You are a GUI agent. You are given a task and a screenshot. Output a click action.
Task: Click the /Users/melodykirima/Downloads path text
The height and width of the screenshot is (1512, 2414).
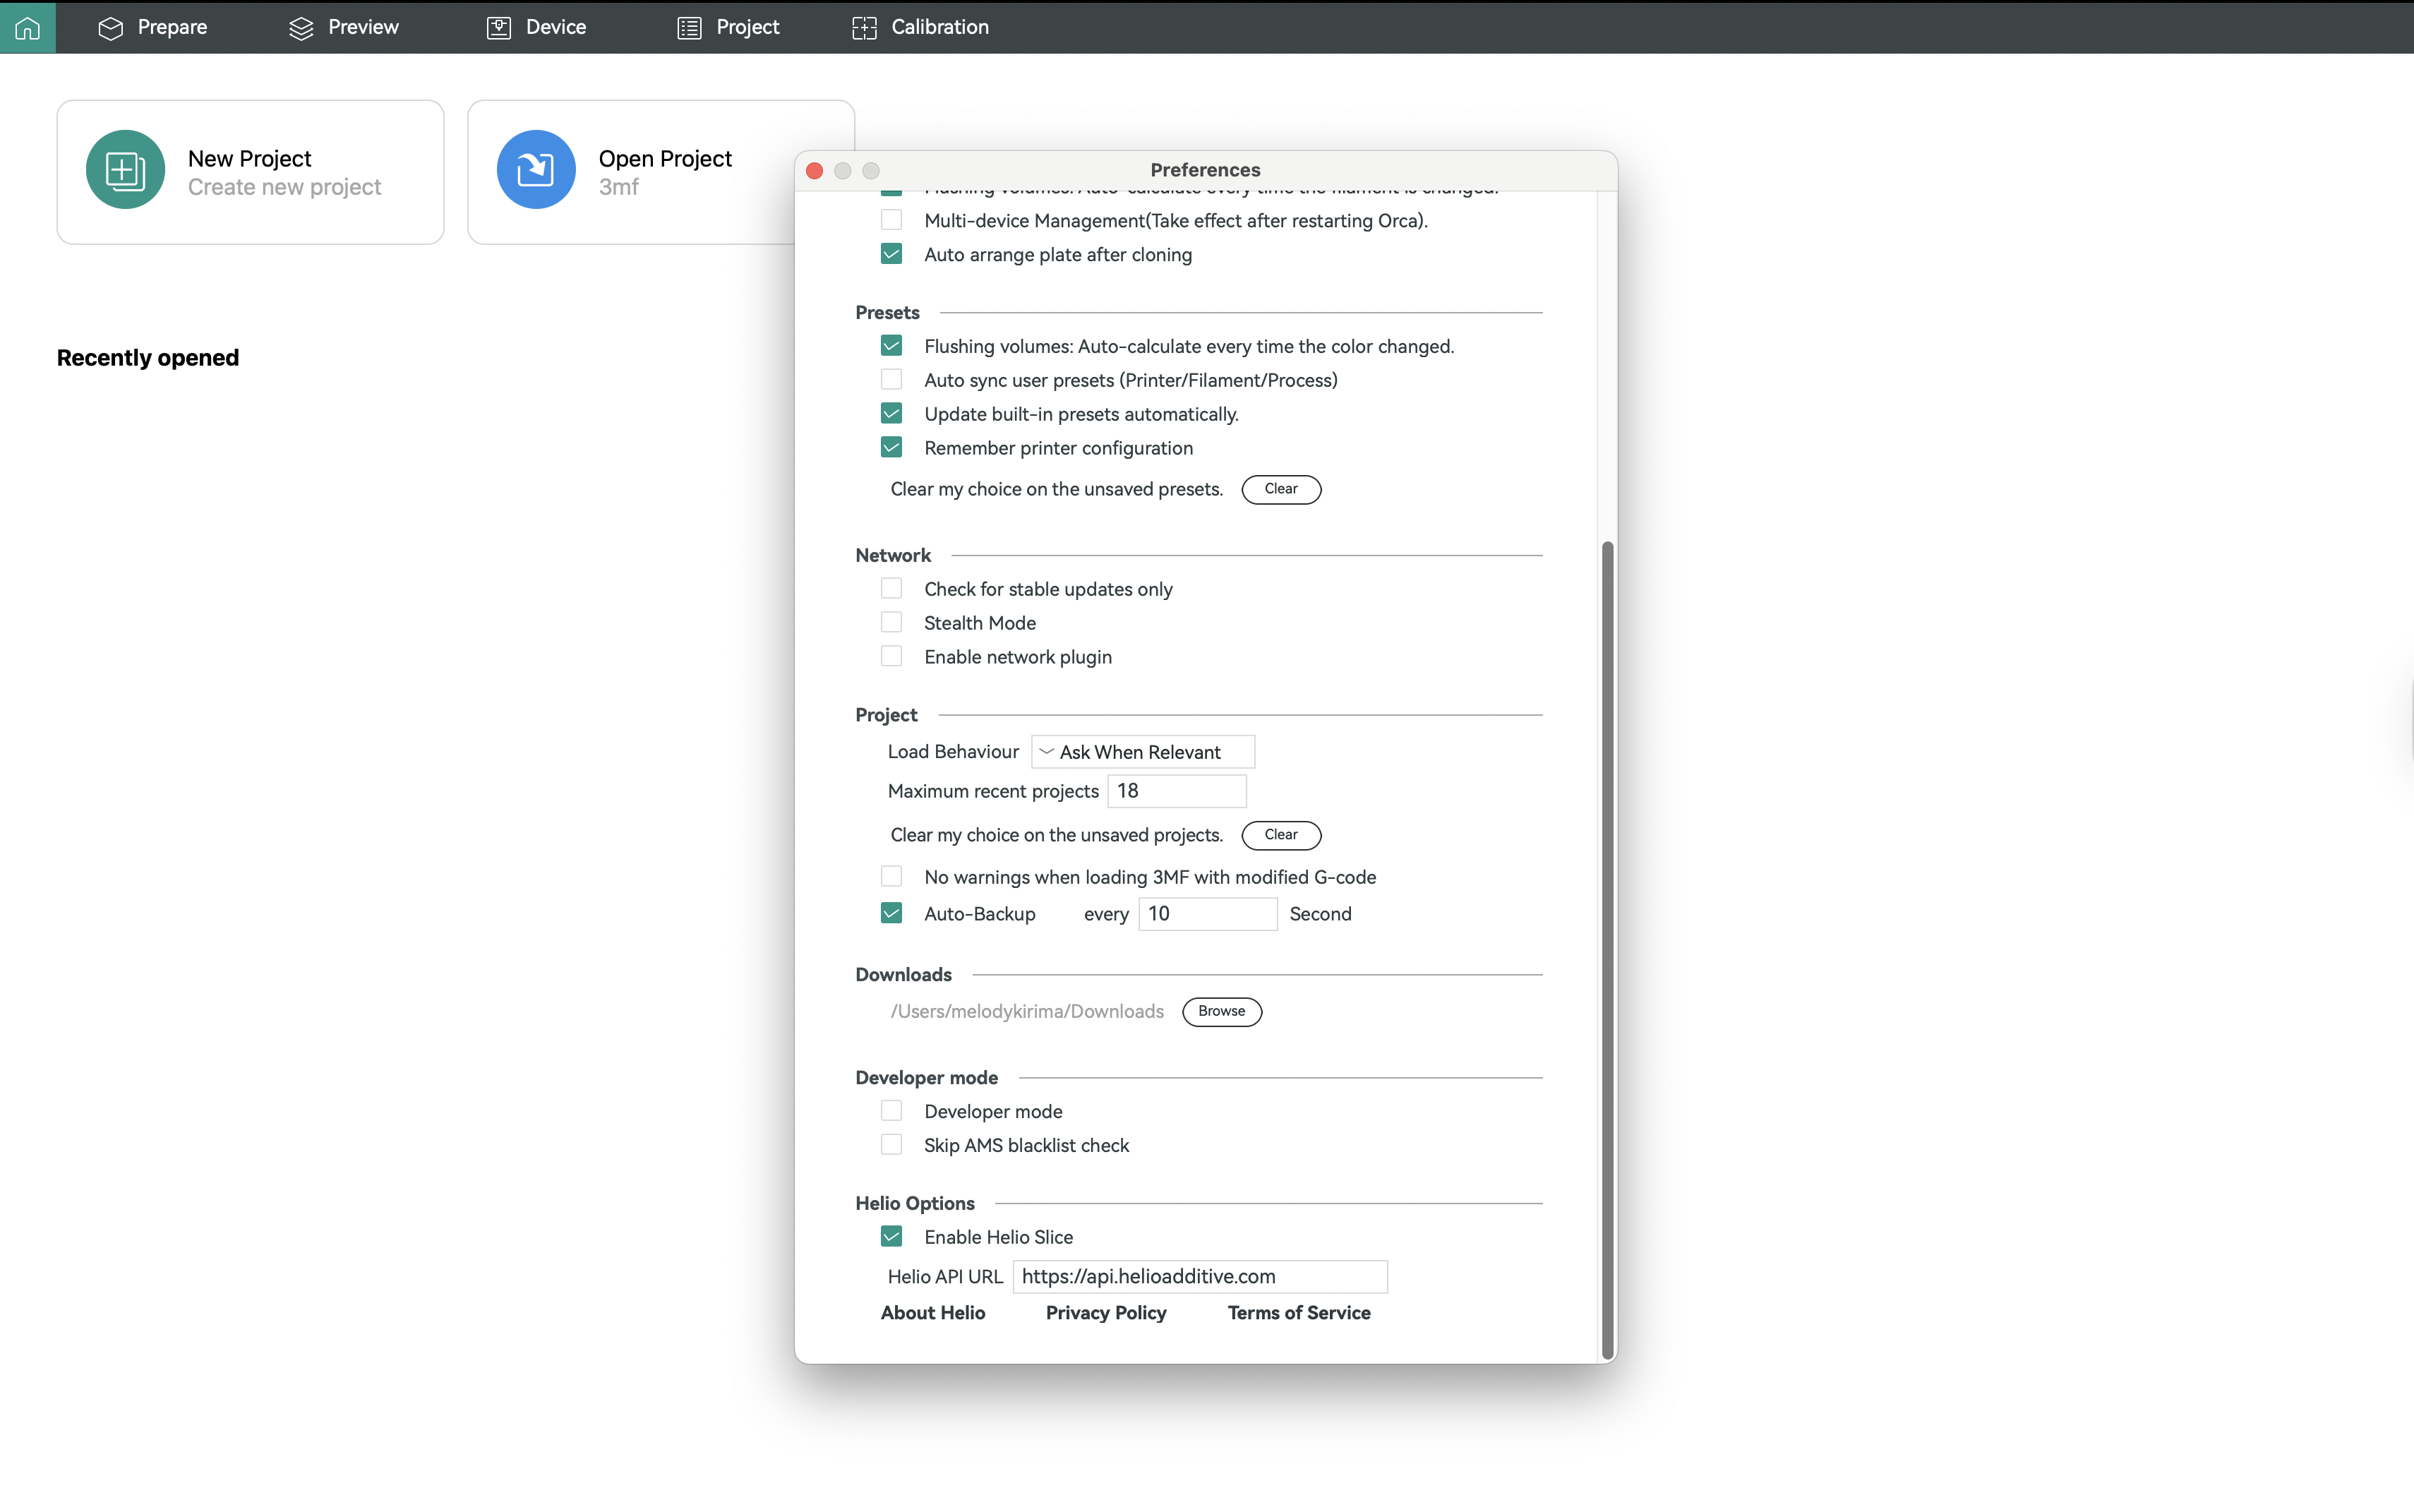pyautogui.click(x=1027, y=1011)
